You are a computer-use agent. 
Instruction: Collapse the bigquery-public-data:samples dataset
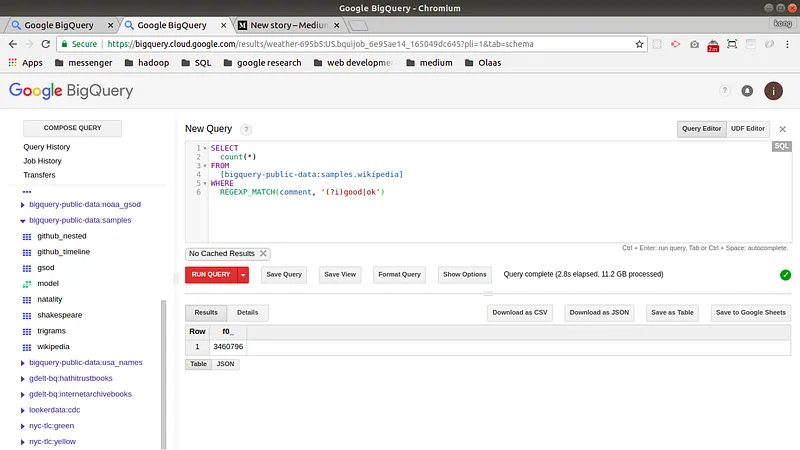click(24, 220)
